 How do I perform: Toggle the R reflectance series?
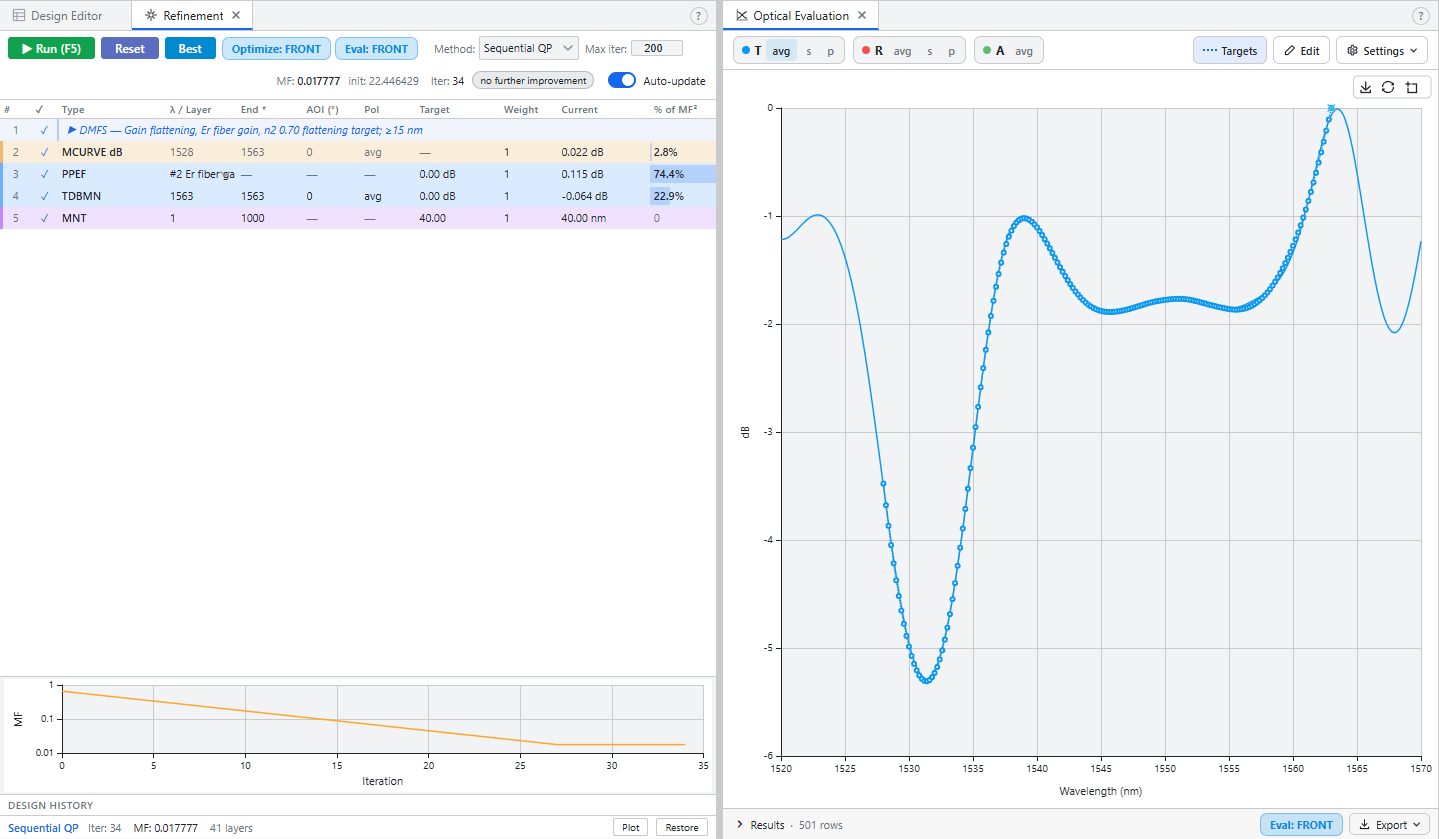tap(872, 50)
